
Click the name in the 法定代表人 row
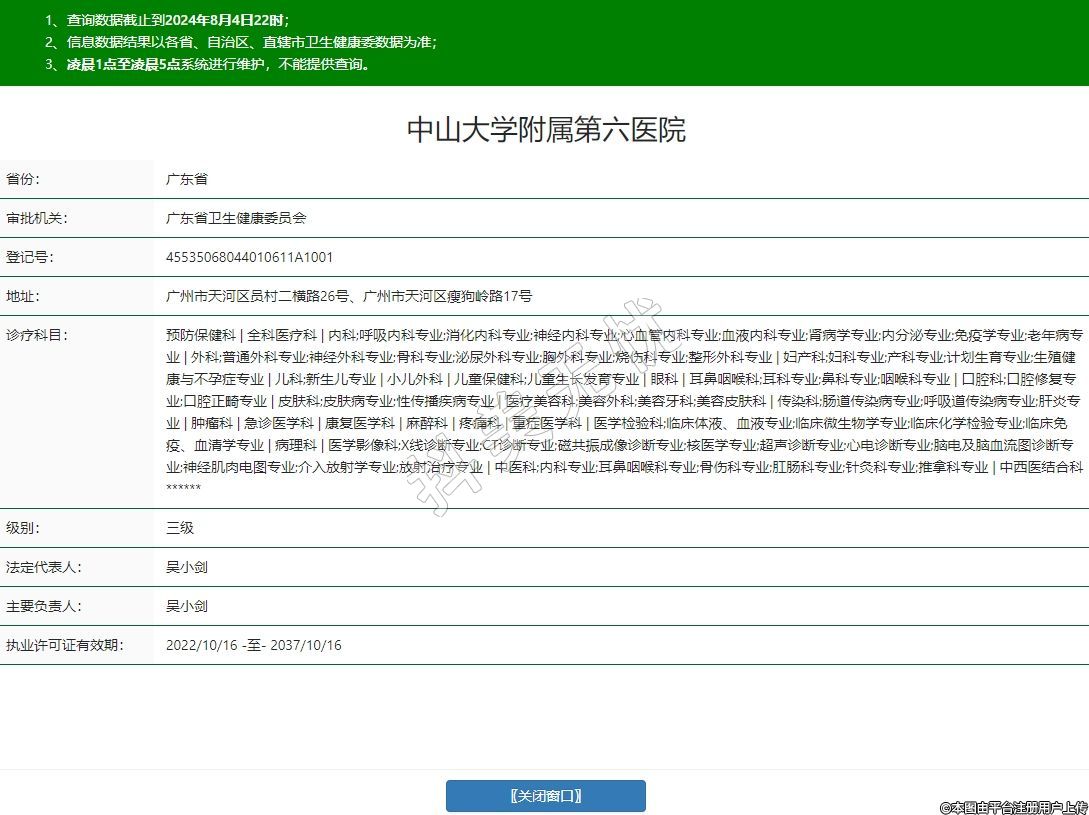[x=187, y=567]
